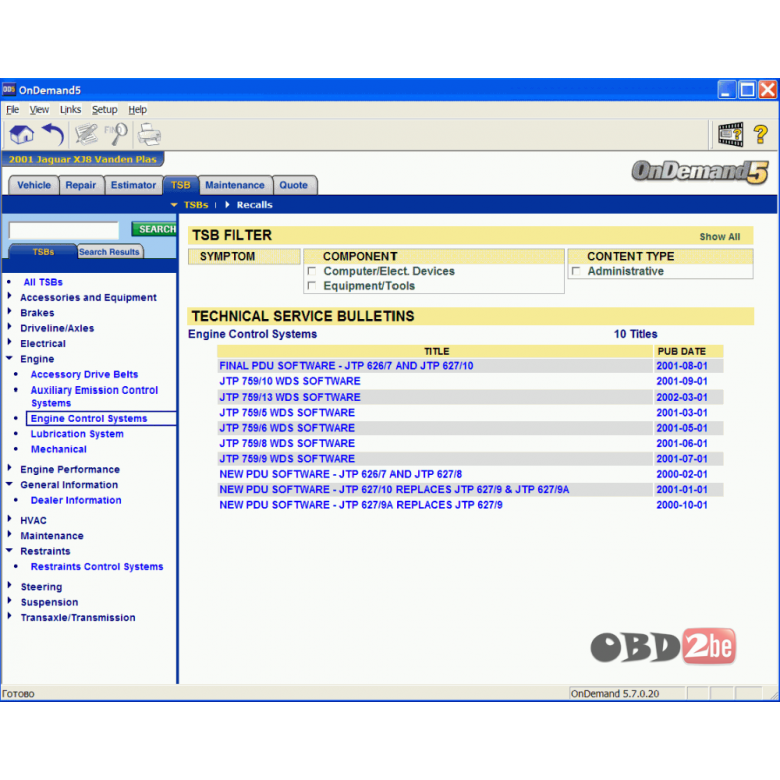Click the Back arrow toolbar icon
Viewport: 780px width, 780px height.
point(53,134)
